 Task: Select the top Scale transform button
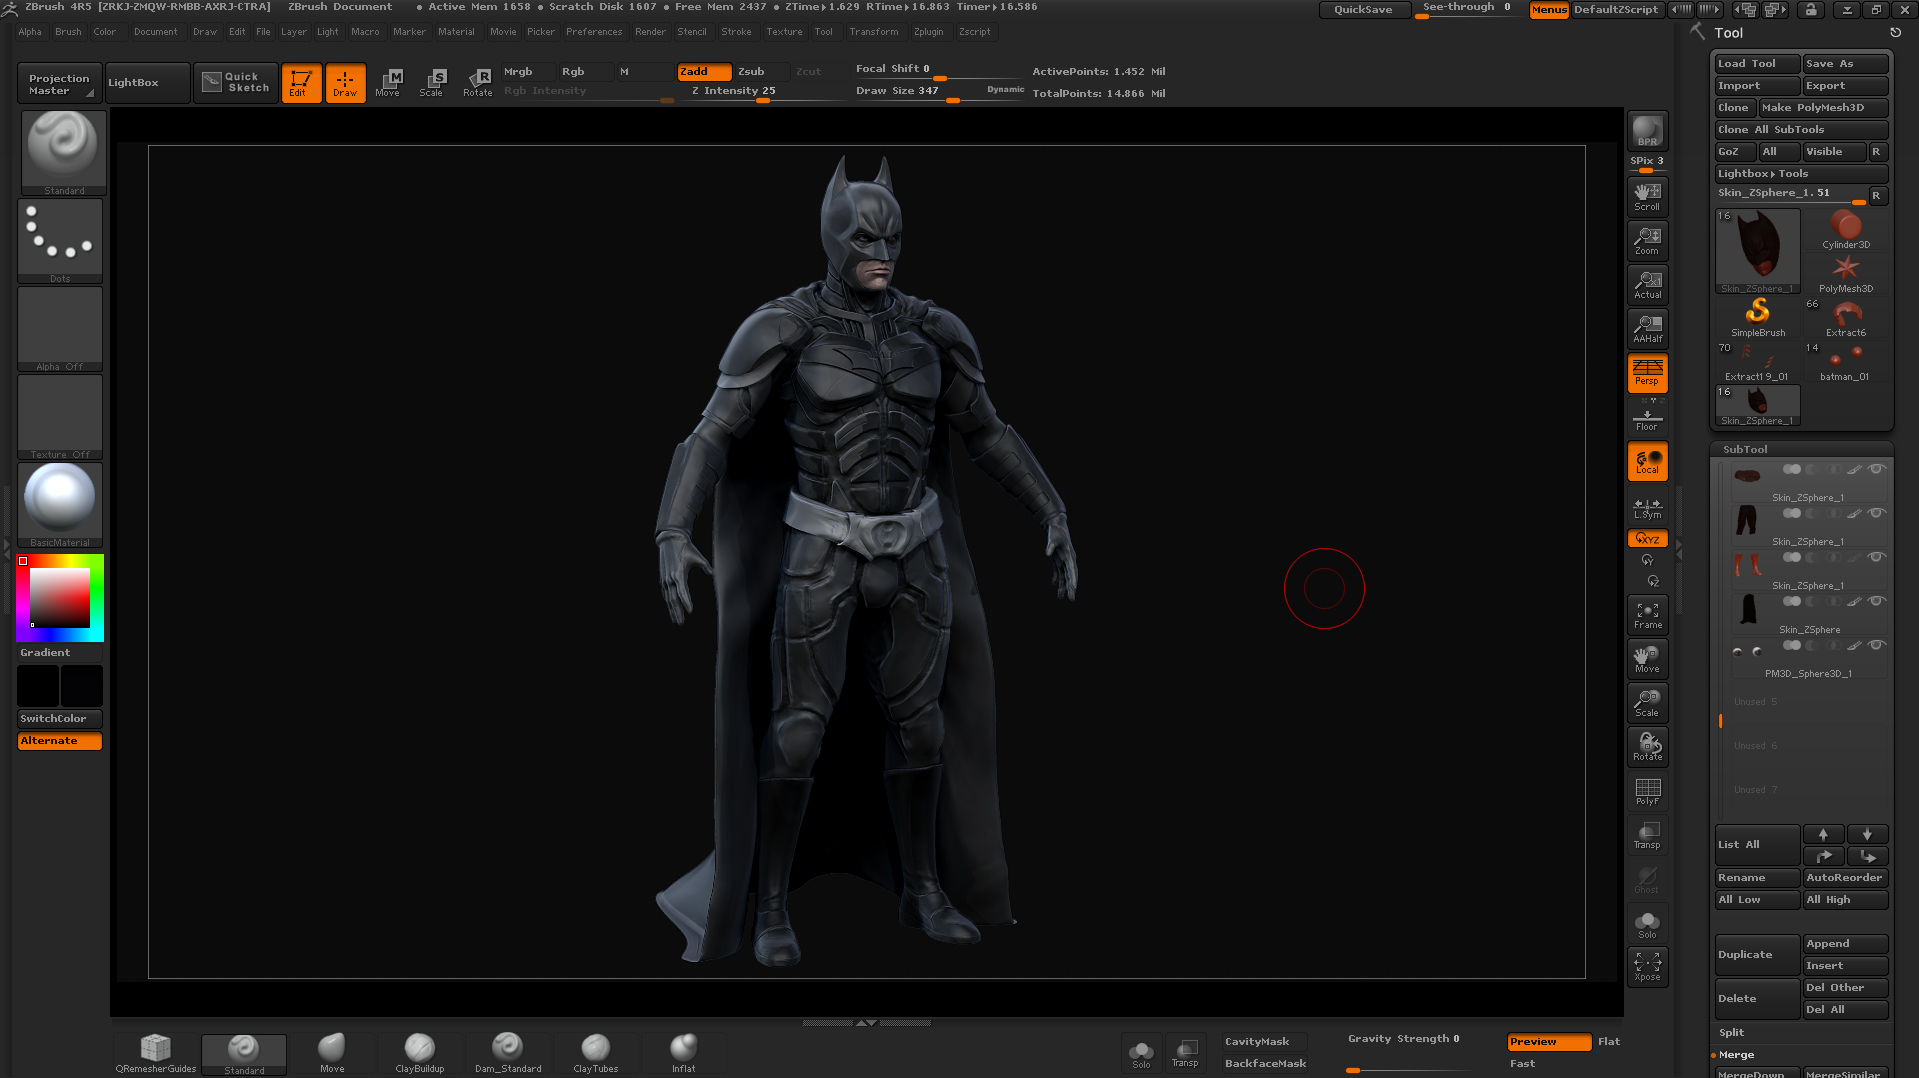[x=433, y=82]
